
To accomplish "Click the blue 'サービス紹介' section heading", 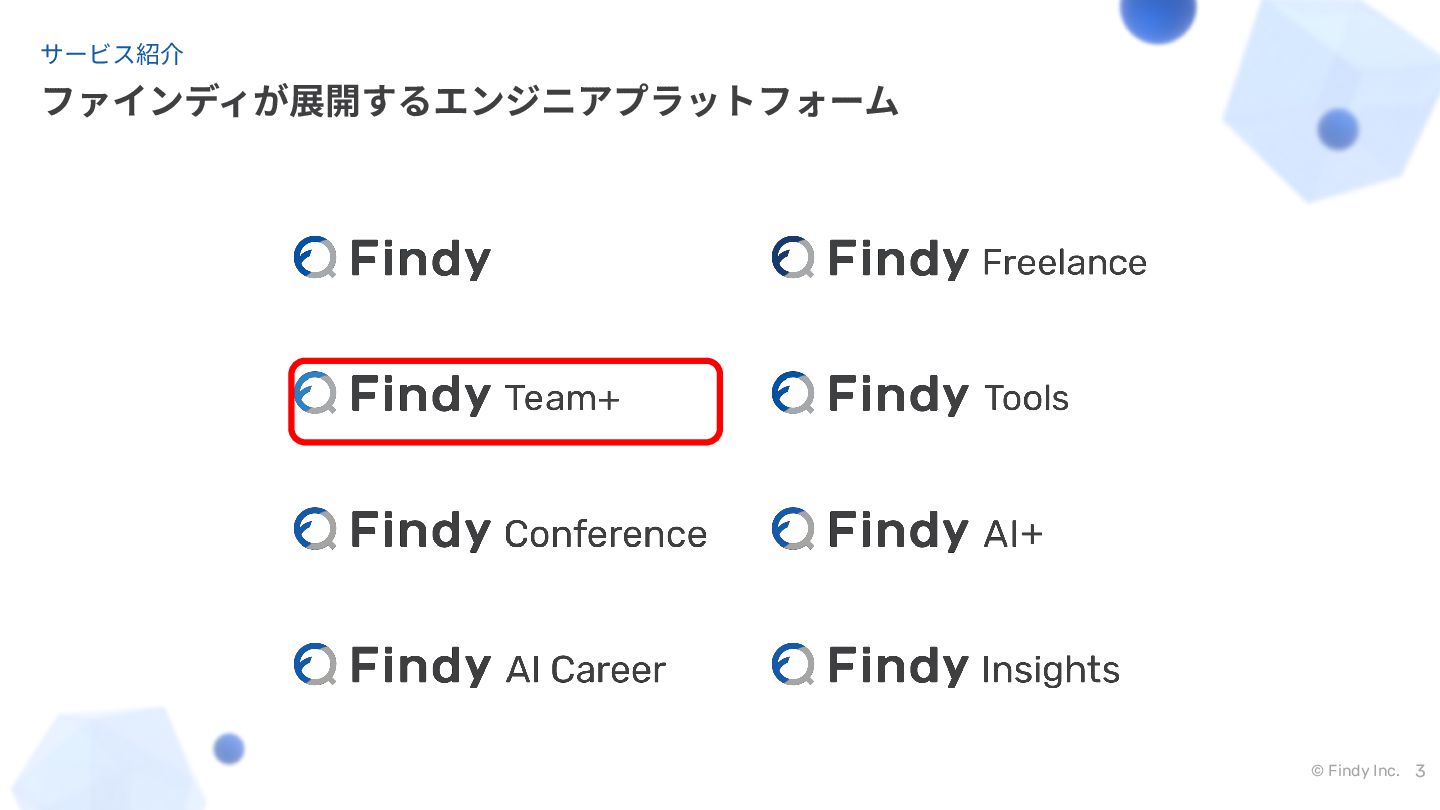I will coord(112,54).
